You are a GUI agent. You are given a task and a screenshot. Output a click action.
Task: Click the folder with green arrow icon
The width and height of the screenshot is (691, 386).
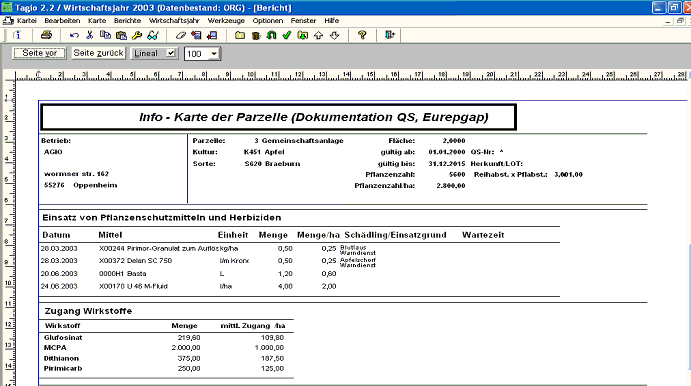click(x=303, y=35)
